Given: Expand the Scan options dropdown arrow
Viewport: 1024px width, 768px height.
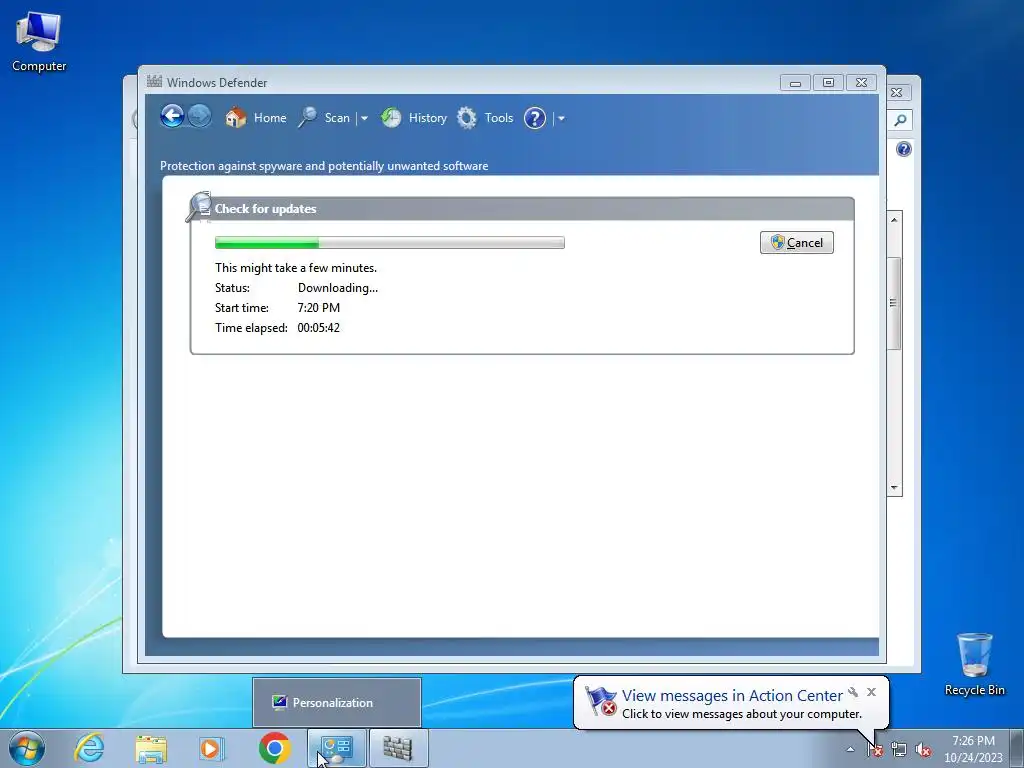Looking at the screenshot, I should (364, 119).
